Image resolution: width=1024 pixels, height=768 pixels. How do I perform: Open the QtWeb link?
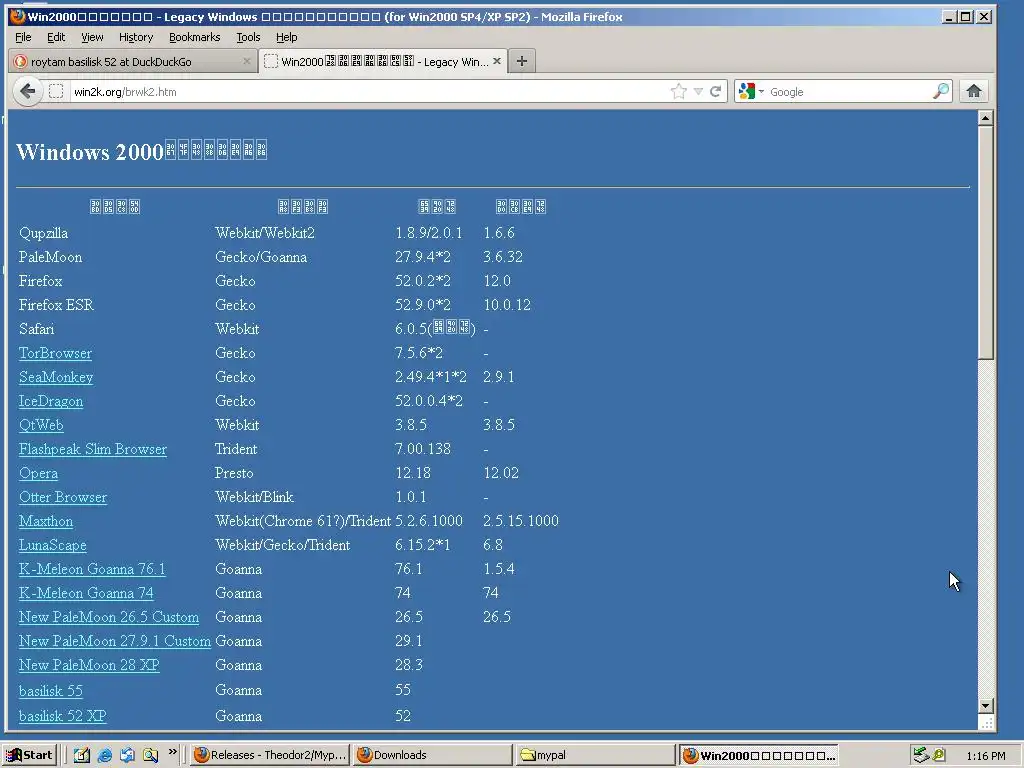tap(41, 425)
